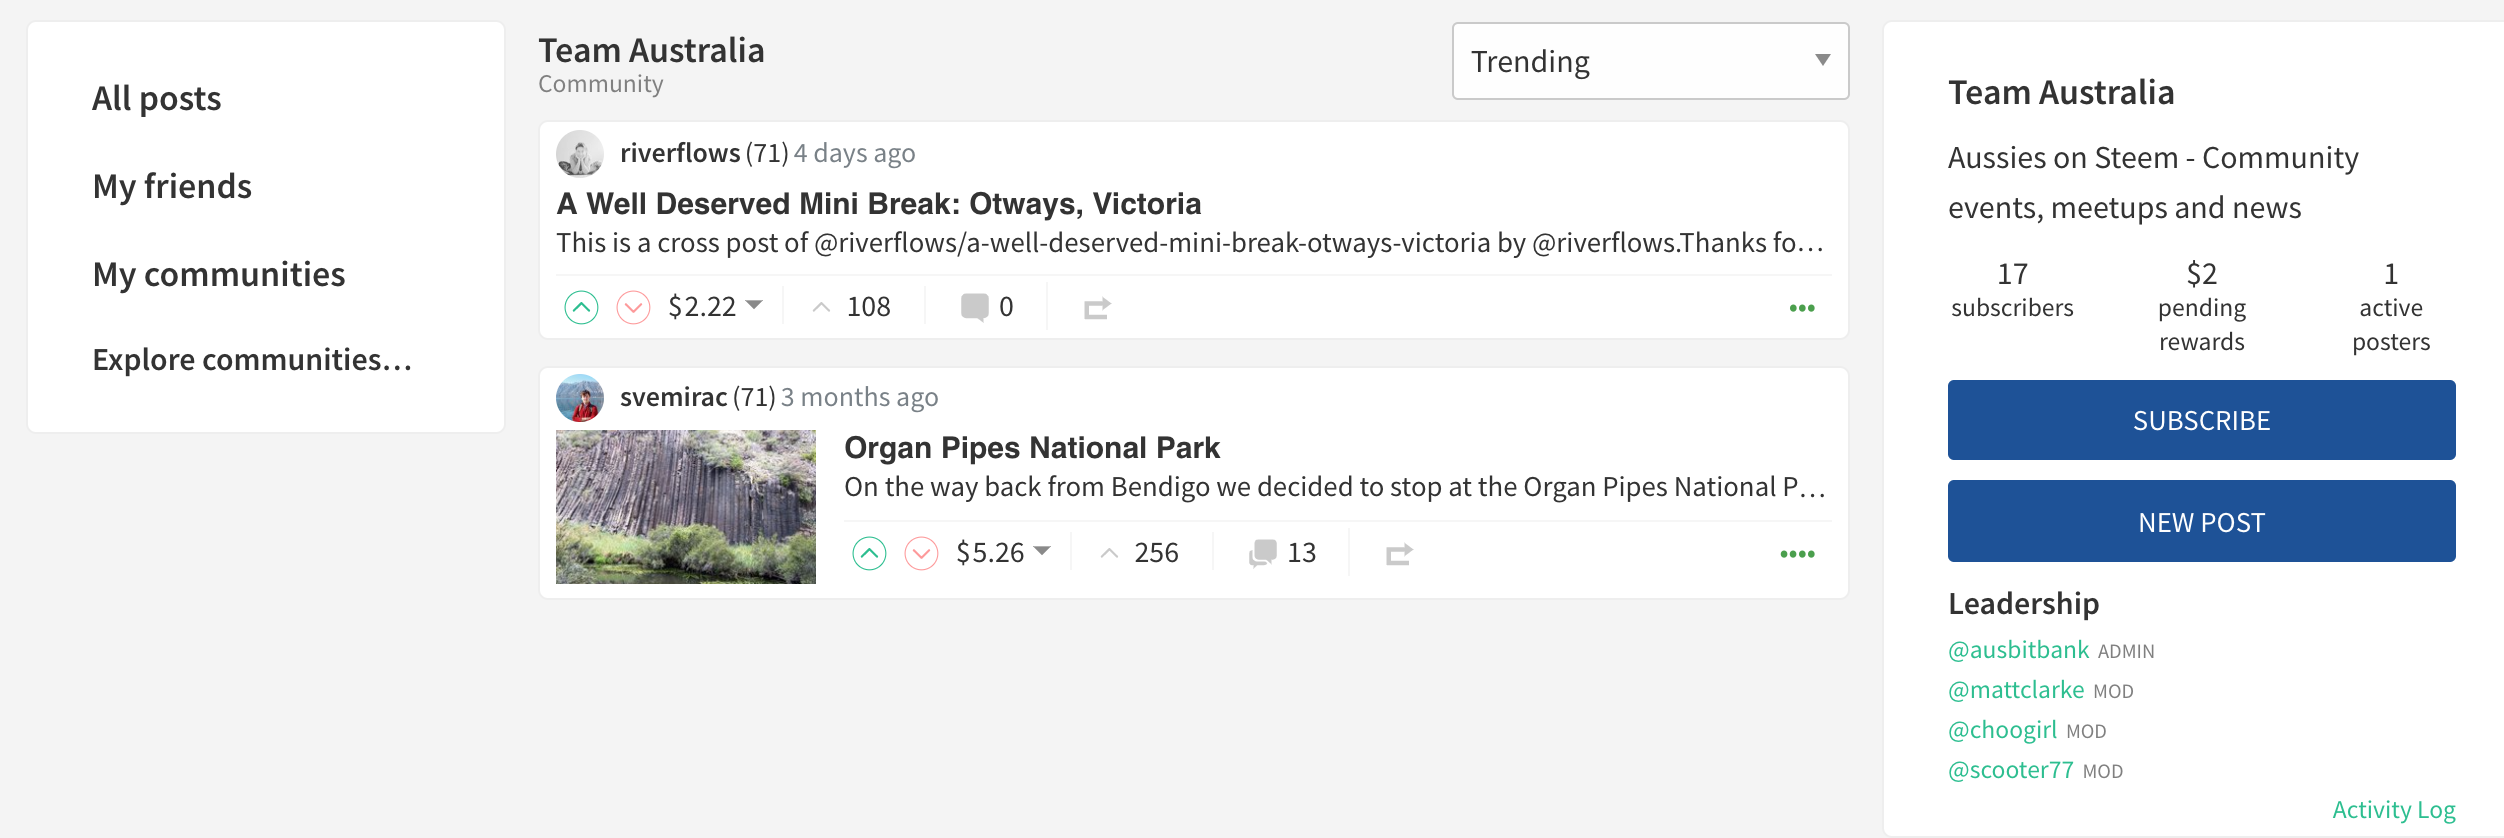Open comment icon on the Otways post
The height and width of the screenshot is (838, 2504).
pos(974,307)
